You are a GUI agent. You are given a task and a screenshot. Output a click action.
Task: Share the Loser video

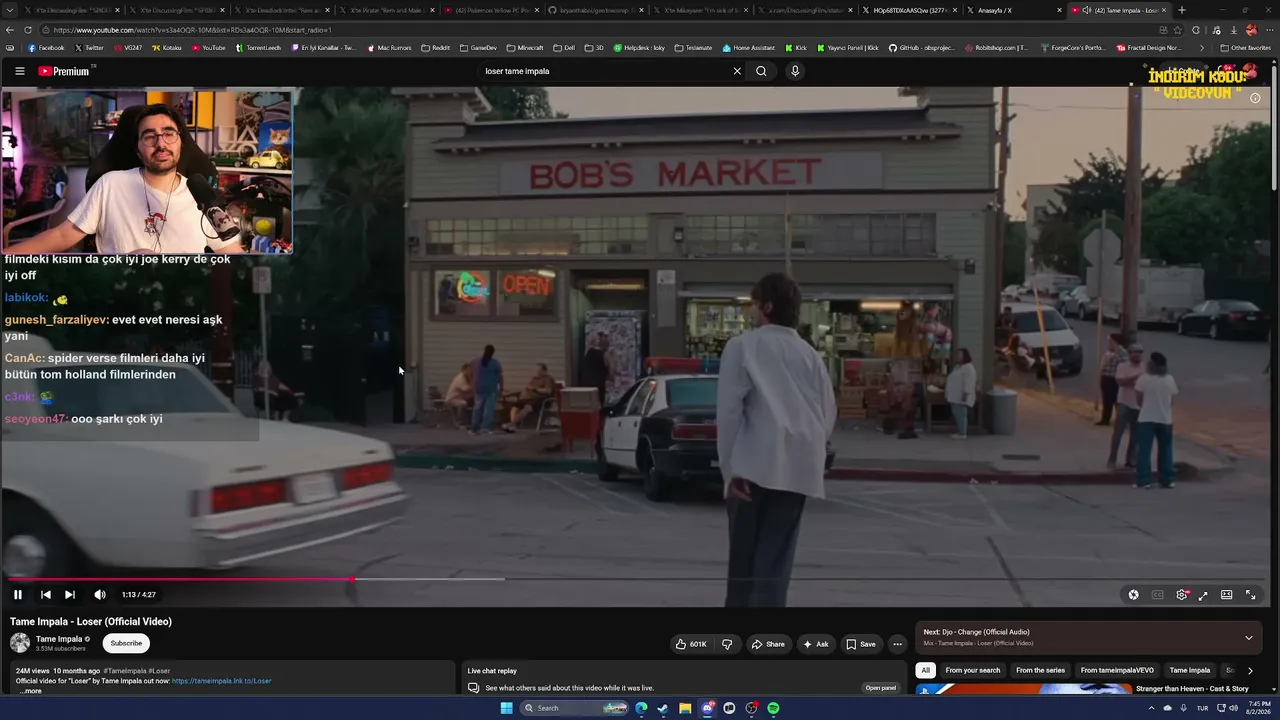(x=768, y=644)
